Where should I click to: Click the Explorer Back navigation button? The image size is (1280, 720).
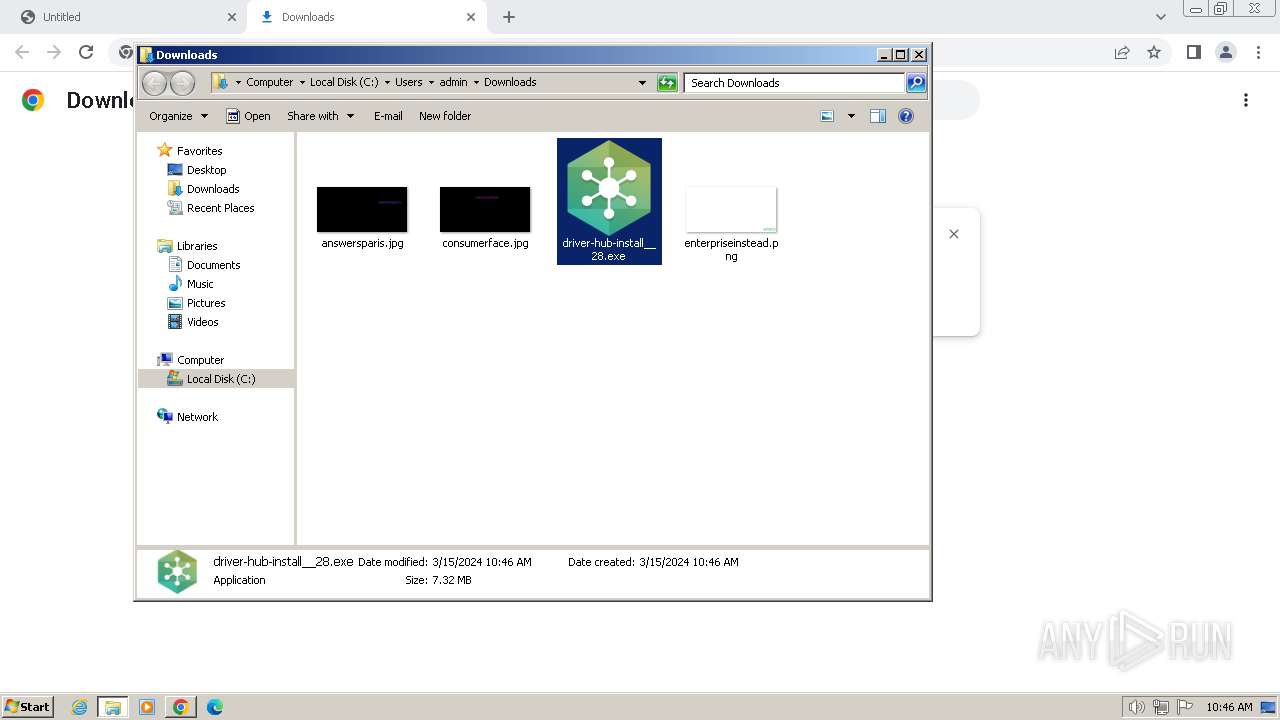[x=155, y=83]
